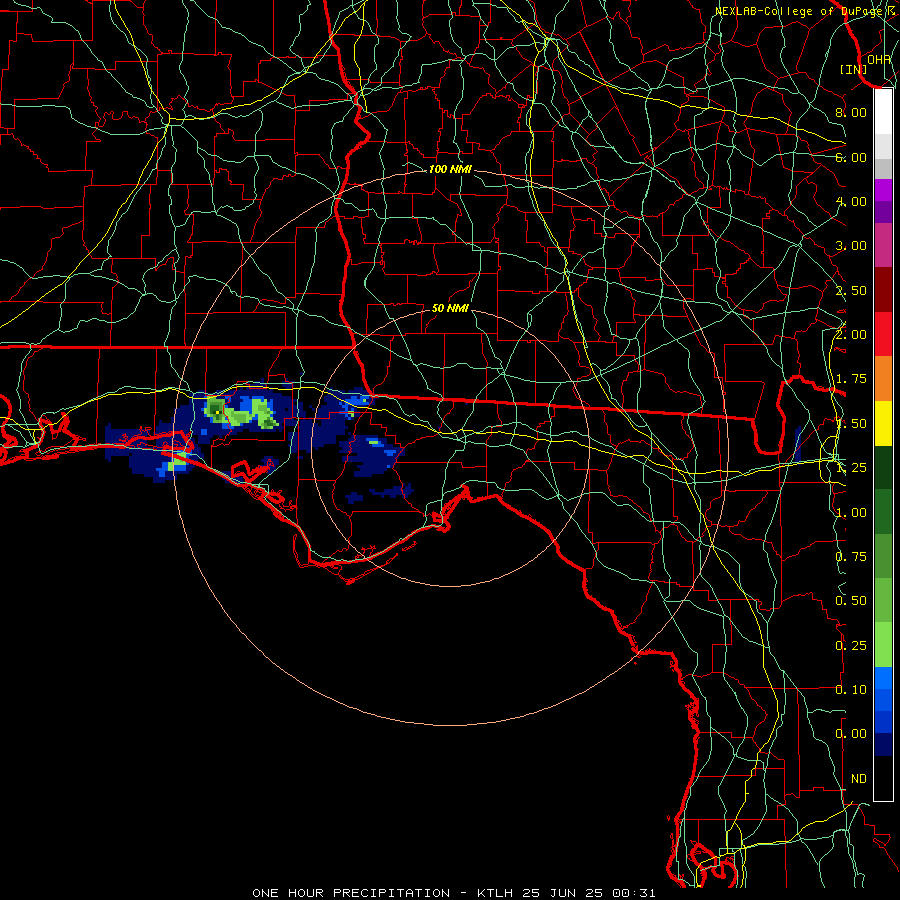This screenshot has height=900, width=900.
Task: Click the [IN] units label
Action: (854, 69)
